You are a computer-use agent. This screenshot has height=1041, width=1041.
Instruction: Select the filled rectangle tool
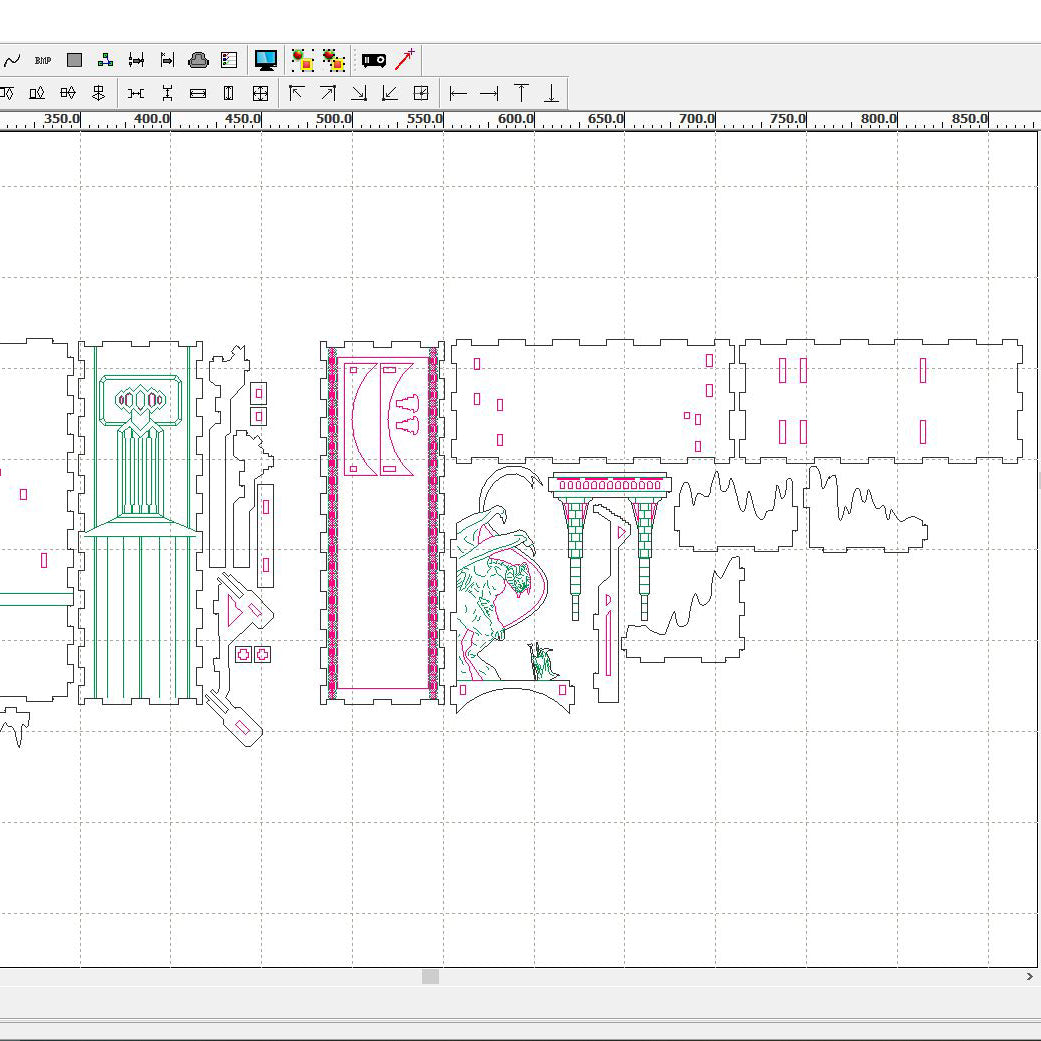[73, 60]
